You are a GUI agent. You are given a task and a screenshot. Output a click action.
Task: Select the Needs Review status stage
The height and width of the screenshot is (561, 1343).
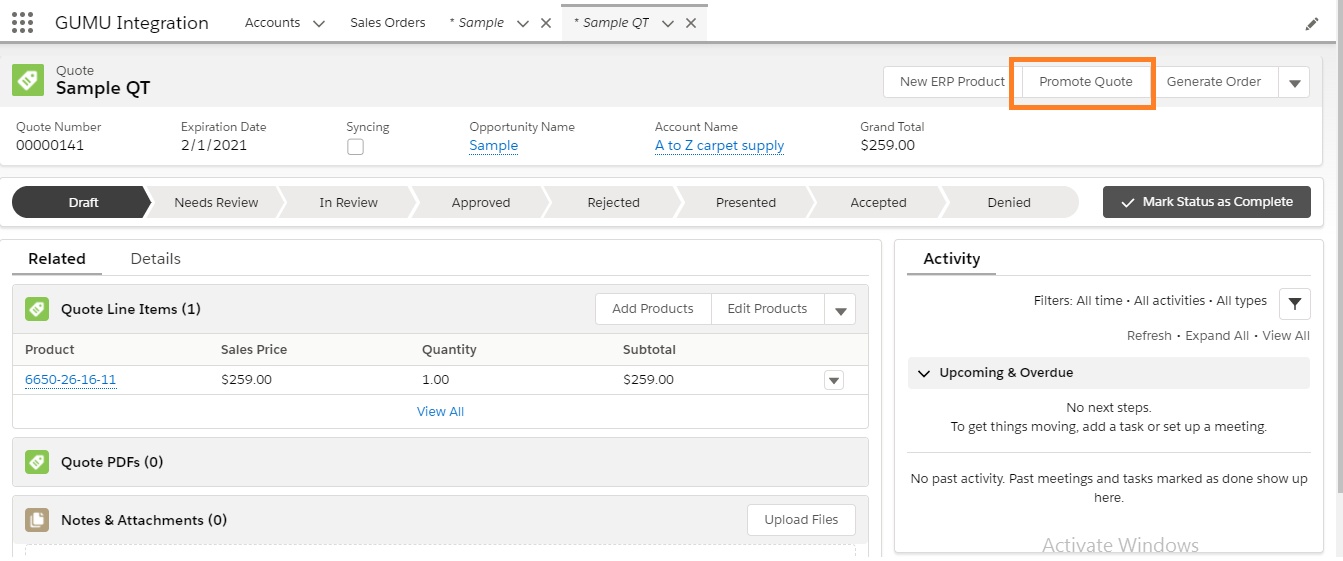pyautogui.click(x=216, y=202)
